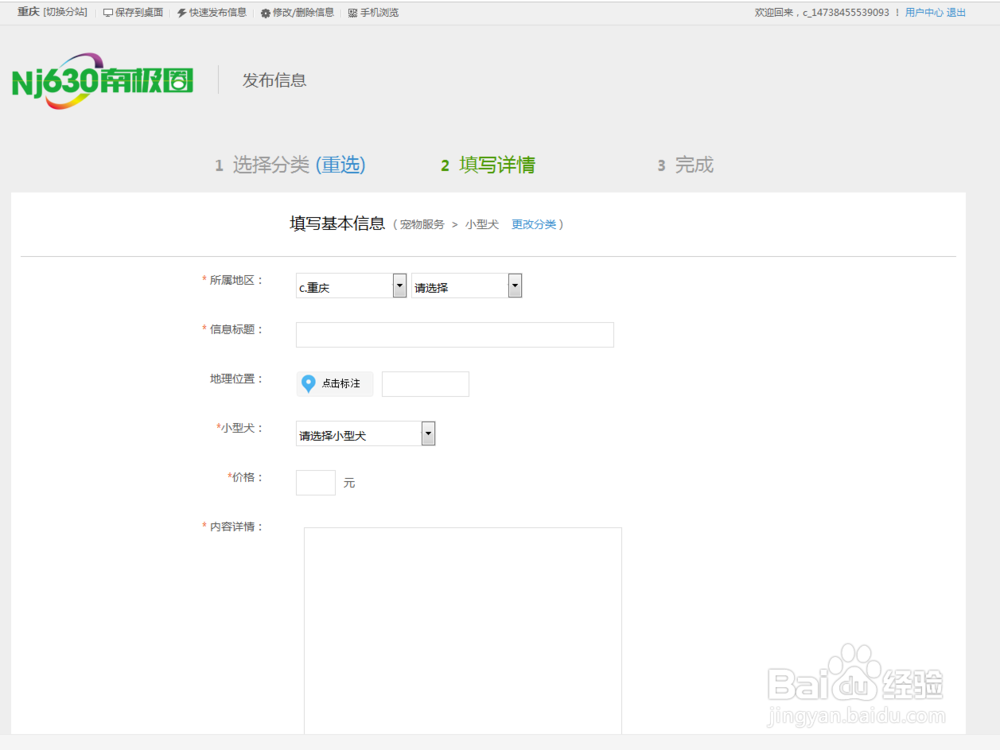Screen dimensions: 1000x750
Task: Click the 价格 price input box
Action: [x=315, y=482]
